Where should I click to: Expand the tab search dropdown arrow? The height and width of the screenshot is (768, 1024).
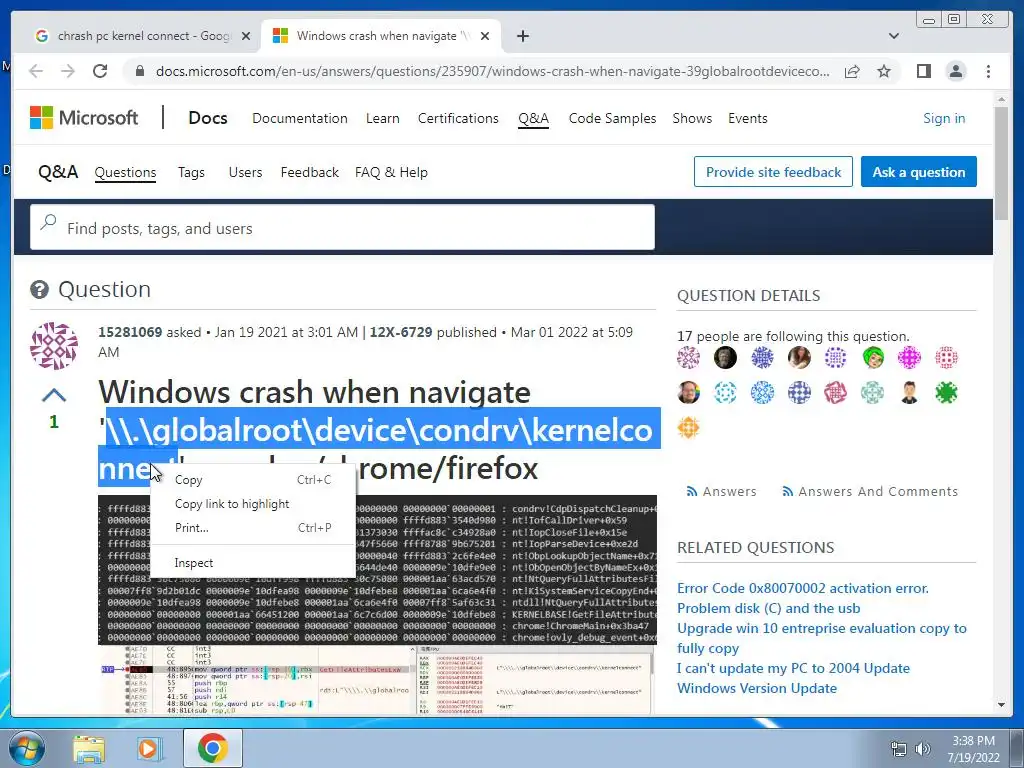(x=894, y=36)
